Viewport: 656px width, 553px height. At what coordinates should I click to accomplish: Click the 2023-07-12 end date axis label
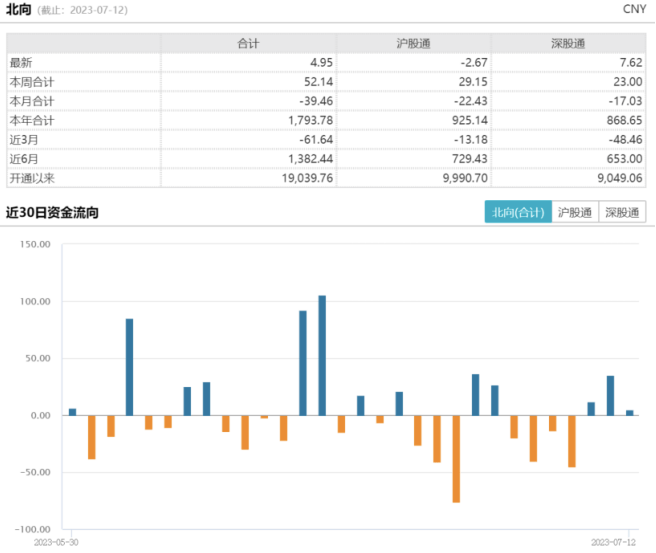point(612,541)
